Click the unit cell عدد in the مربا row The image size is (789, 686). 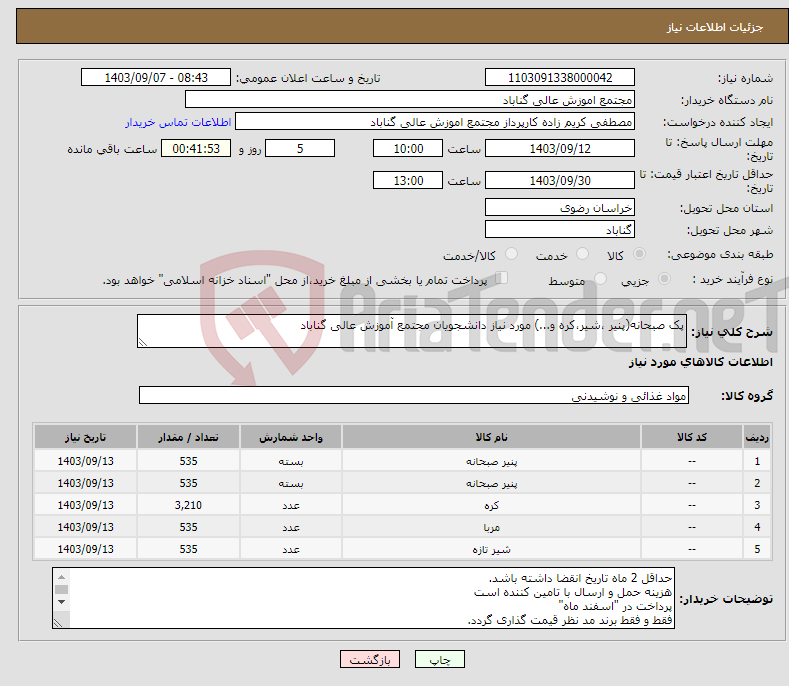(x=291, y=527)
